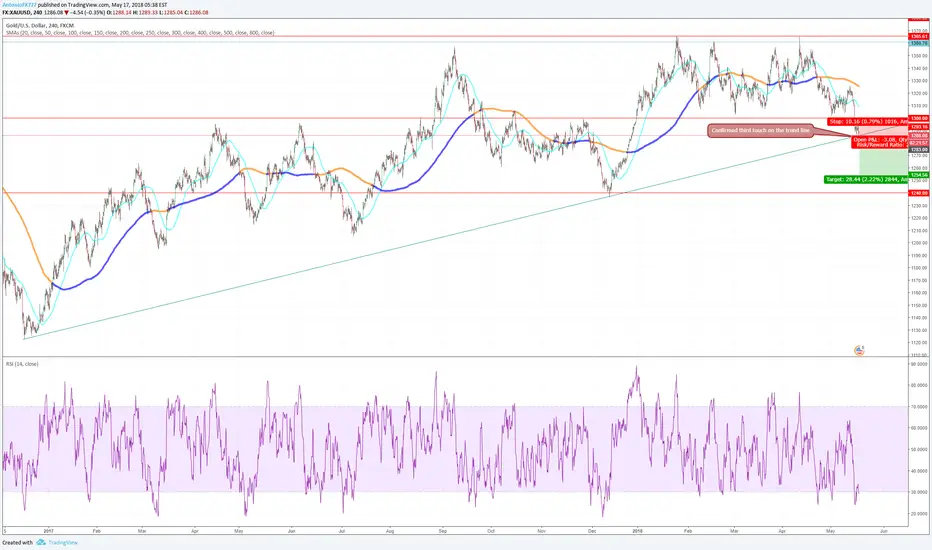The image size is (932, 550).
Task: Click the 30.0000 level on the RSI axis
Action: point(919,492)
